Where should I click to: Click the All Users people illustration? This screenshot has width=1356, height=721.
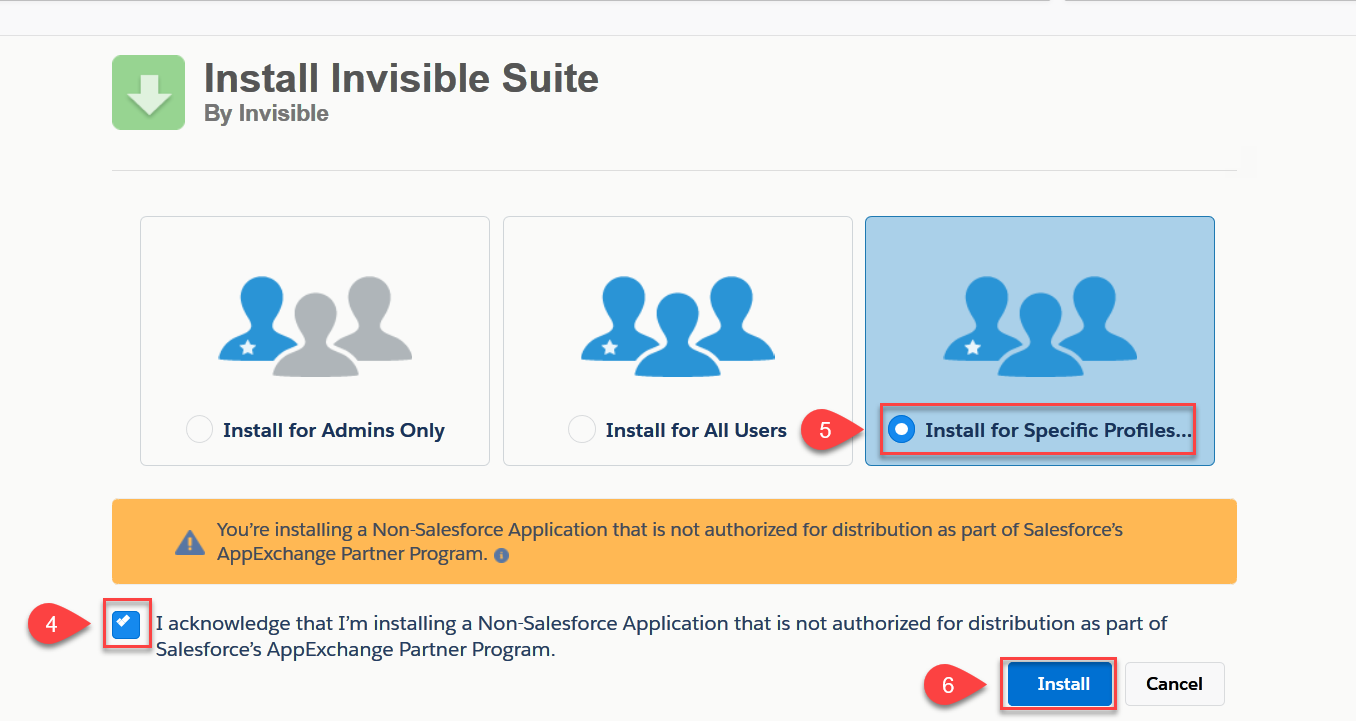[x=678, y=325]
